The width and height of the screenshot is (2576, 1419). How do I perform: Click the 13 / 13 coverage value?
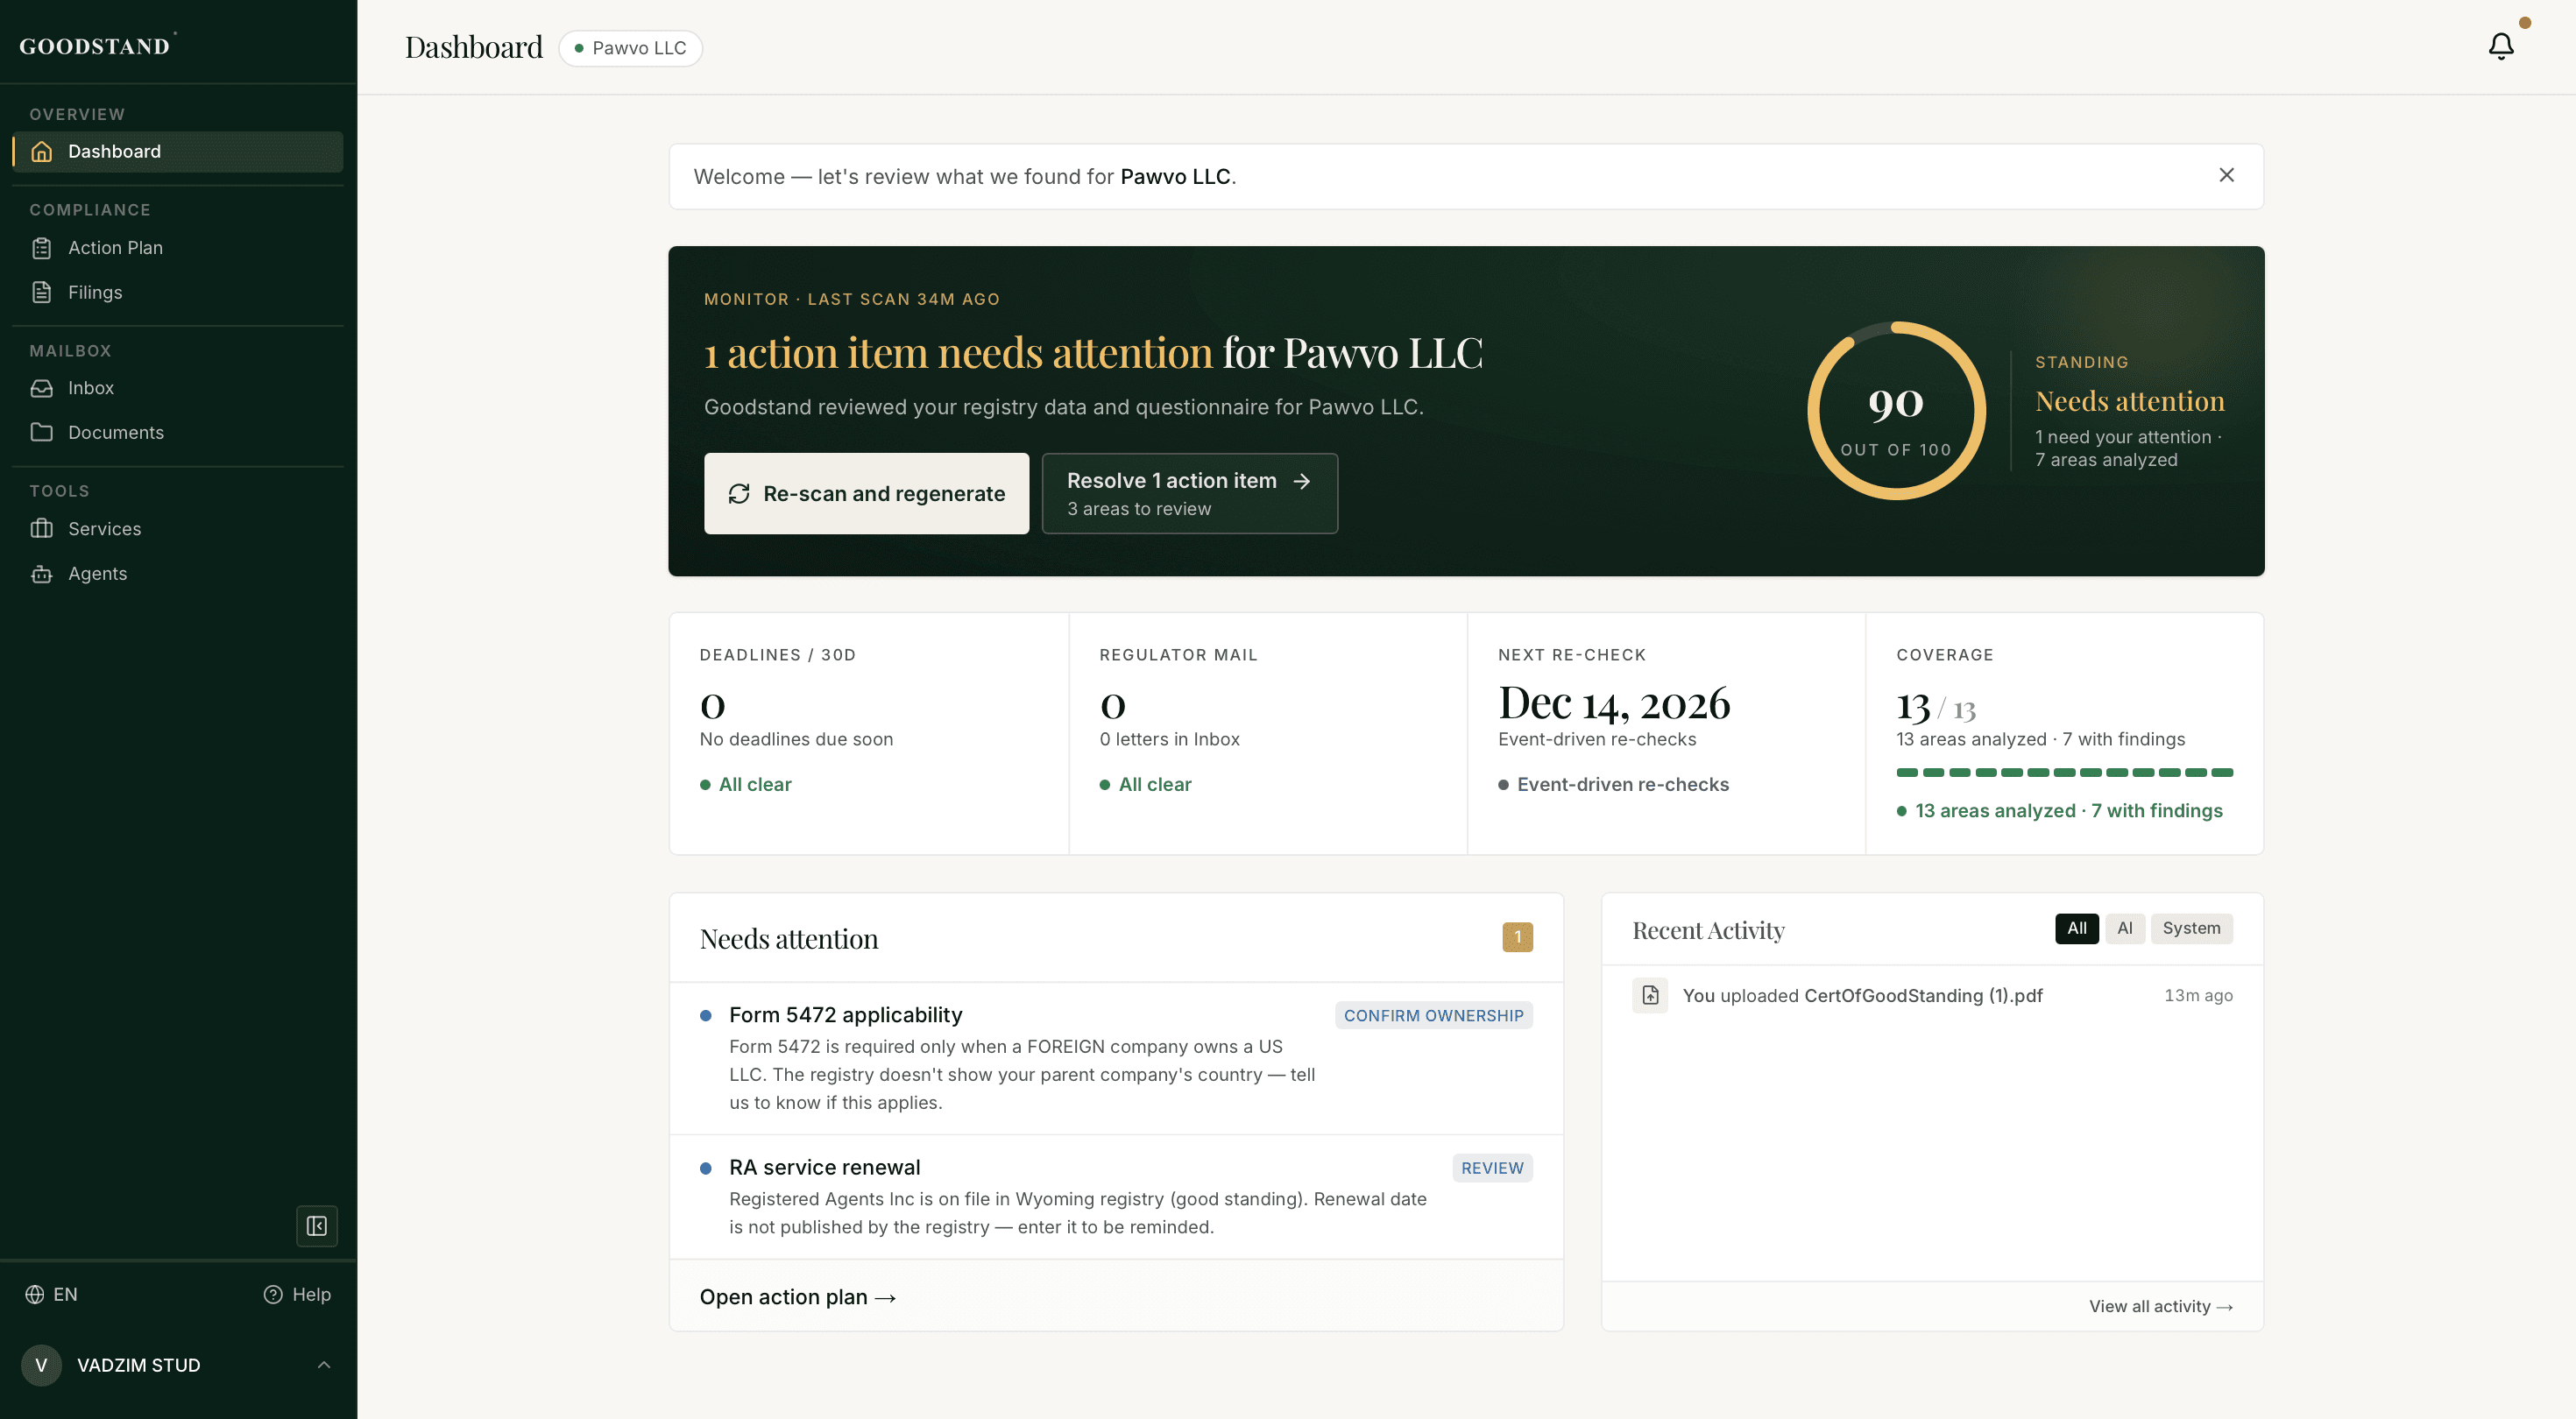[1935, 707]
